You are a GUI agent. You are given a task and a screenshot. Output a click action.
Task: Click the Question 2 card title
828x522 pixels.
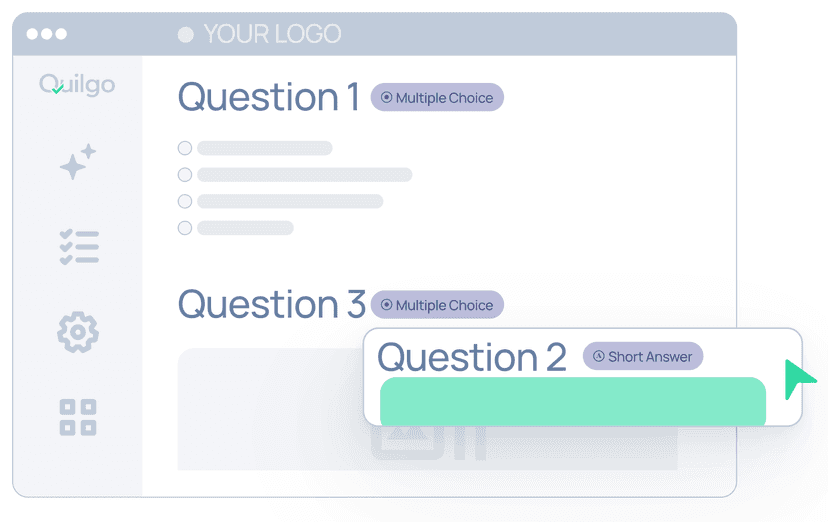pos(471,358)
